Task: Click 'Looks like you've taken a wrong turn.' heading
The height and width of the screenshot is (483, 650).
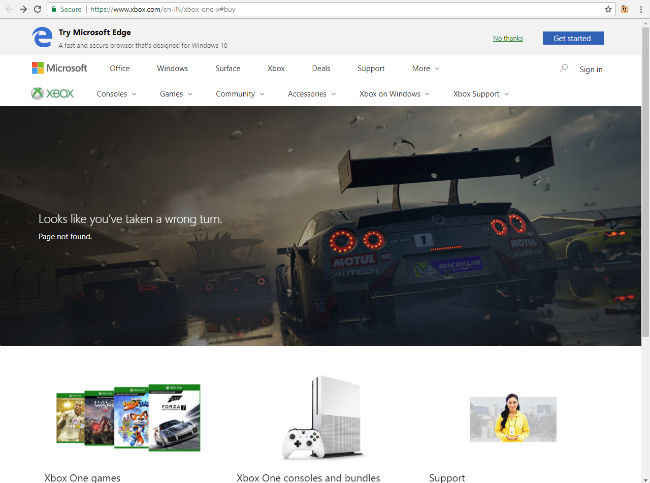Action: 130,219
